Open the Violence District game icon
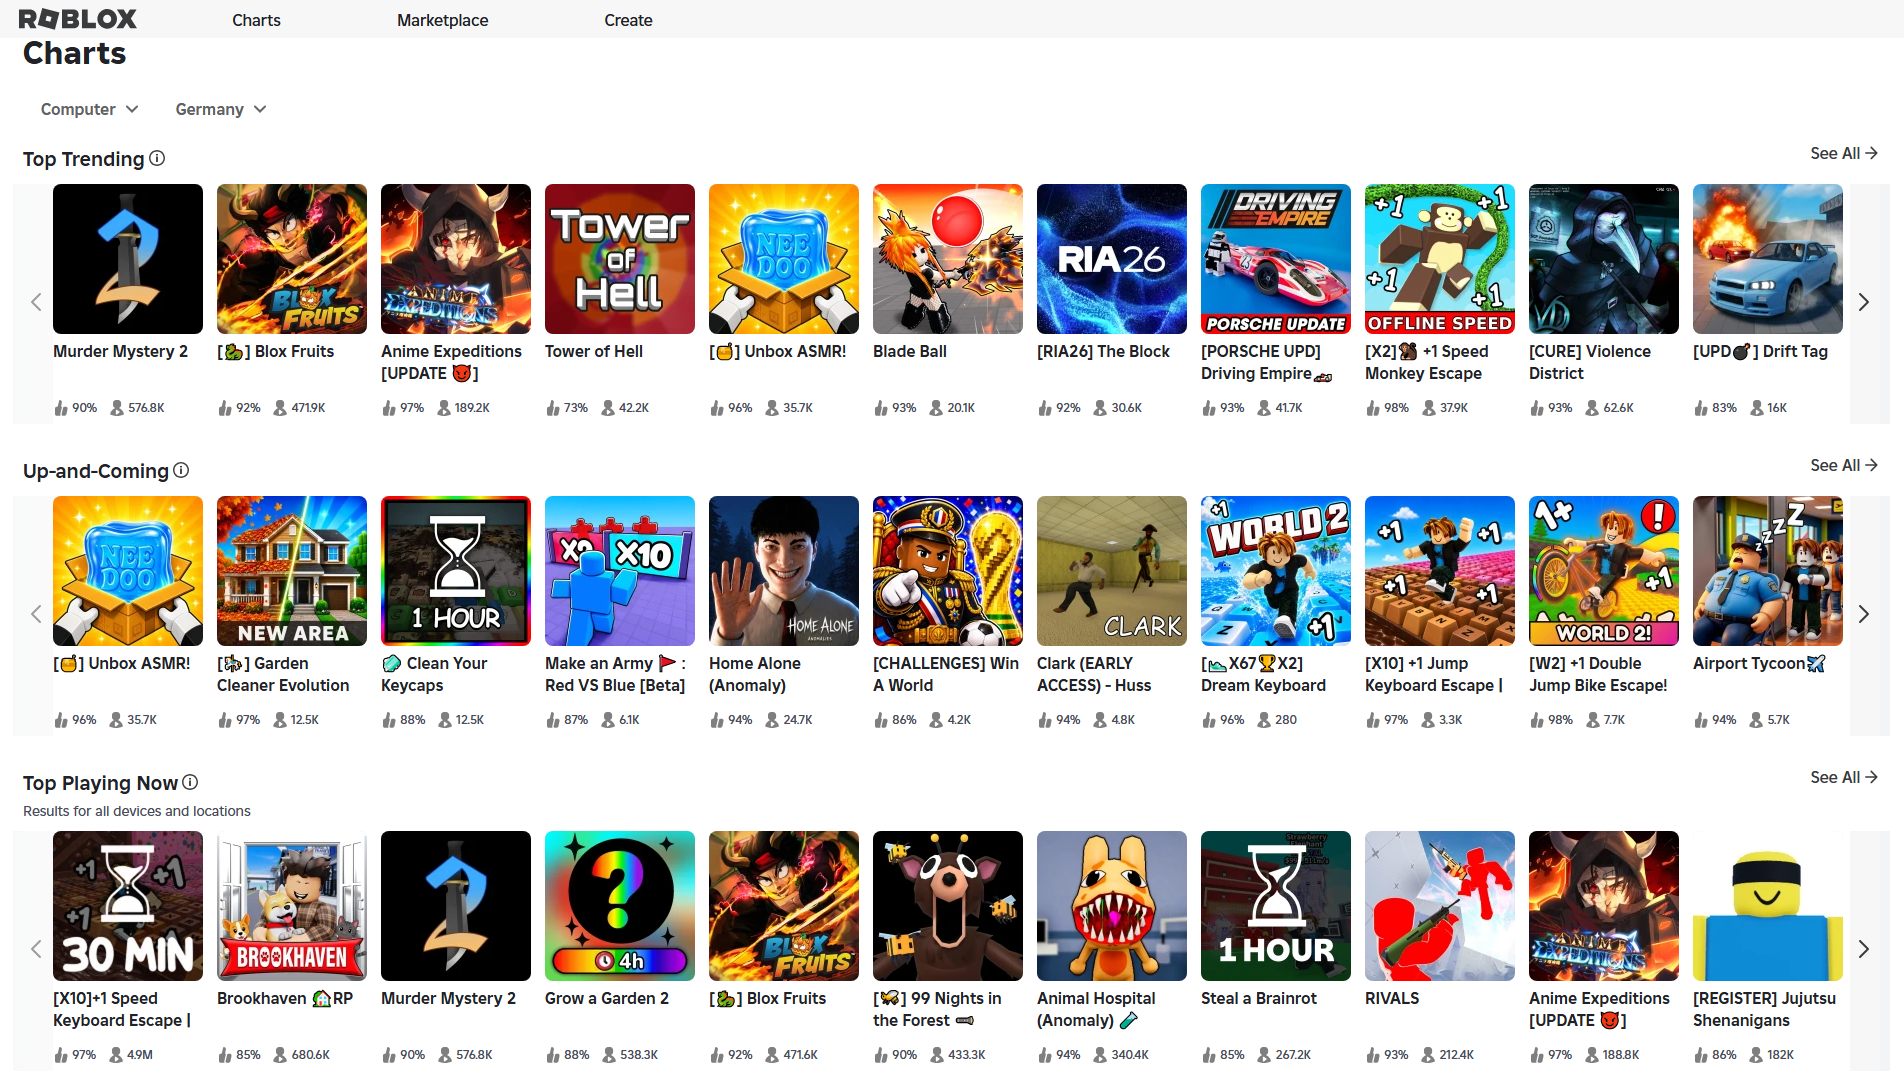1904x1078 pixels. 1604,259
